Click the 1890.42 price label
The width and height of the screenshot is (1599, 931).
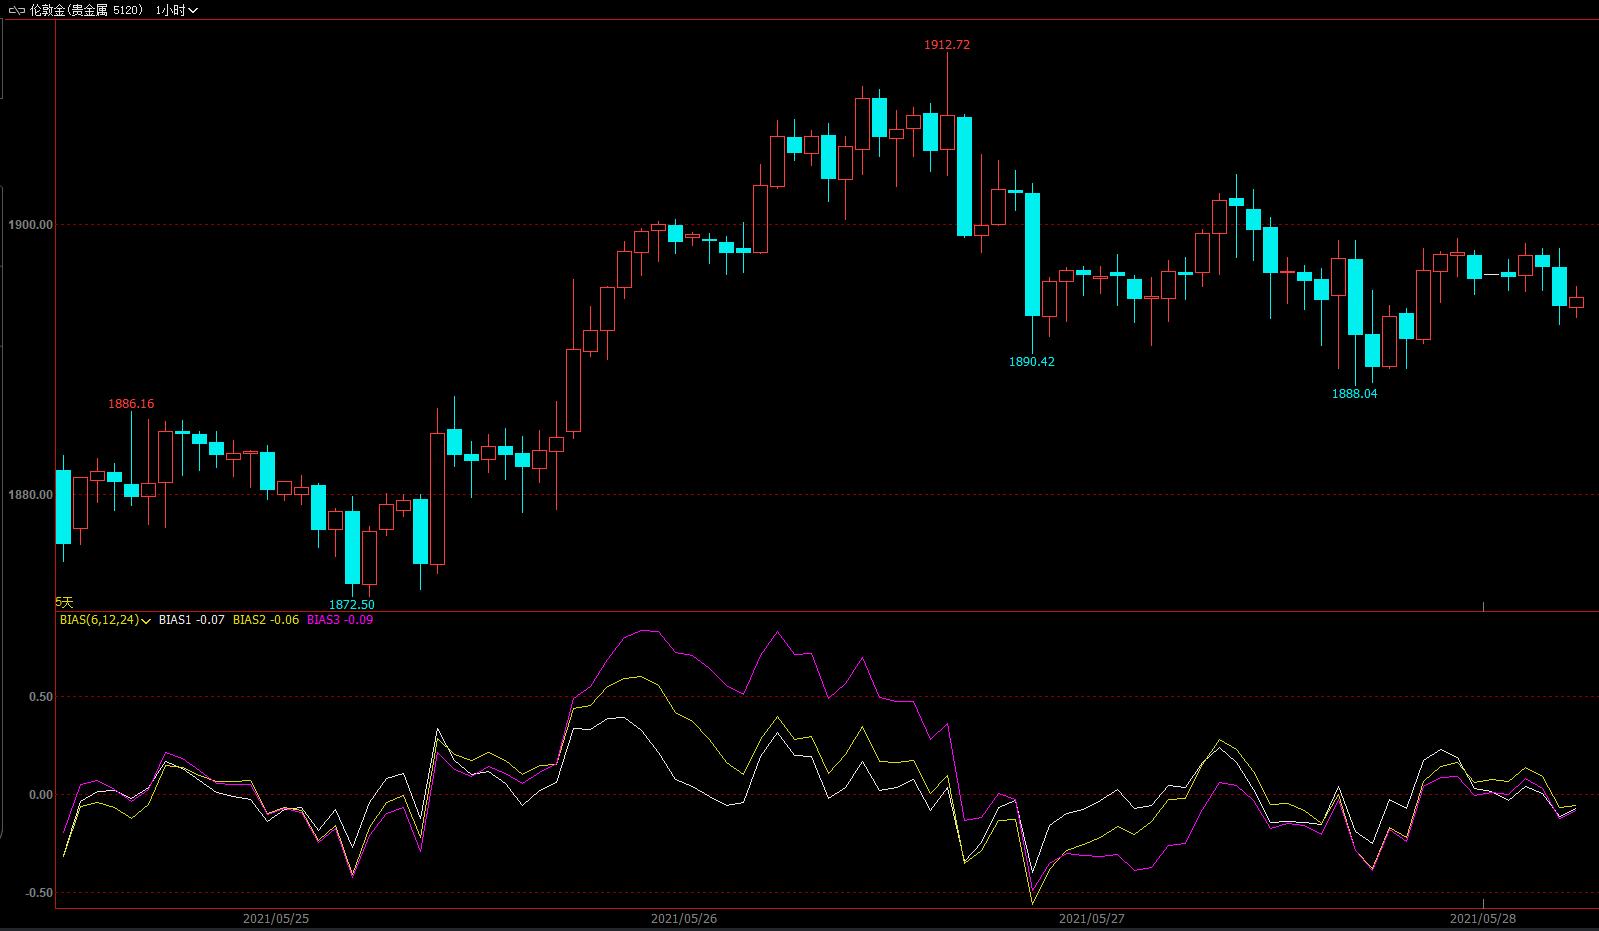[x=1031, y=362]
